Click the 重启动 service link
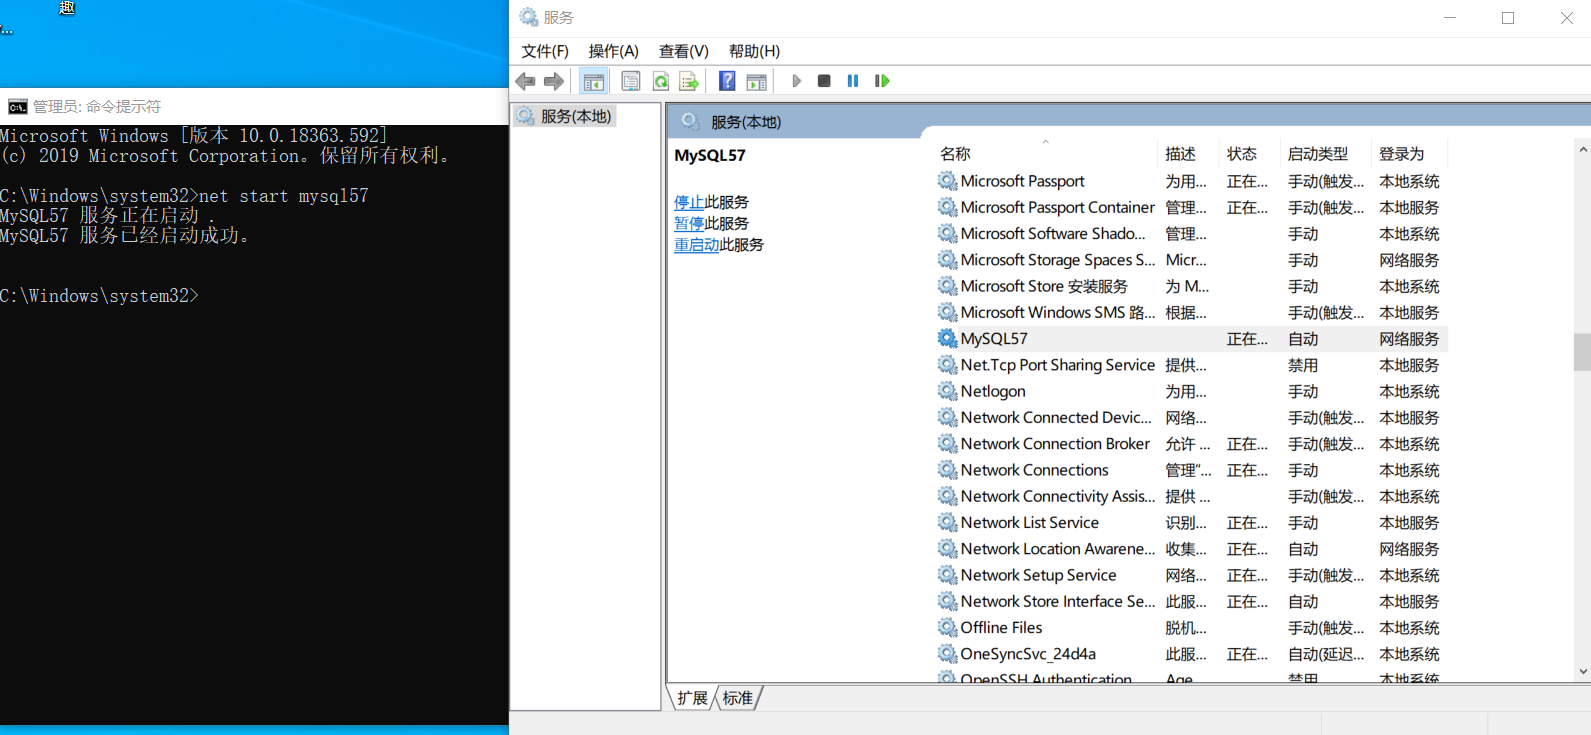This screenshot has width=1591, height=735. (x=696, y=245)
